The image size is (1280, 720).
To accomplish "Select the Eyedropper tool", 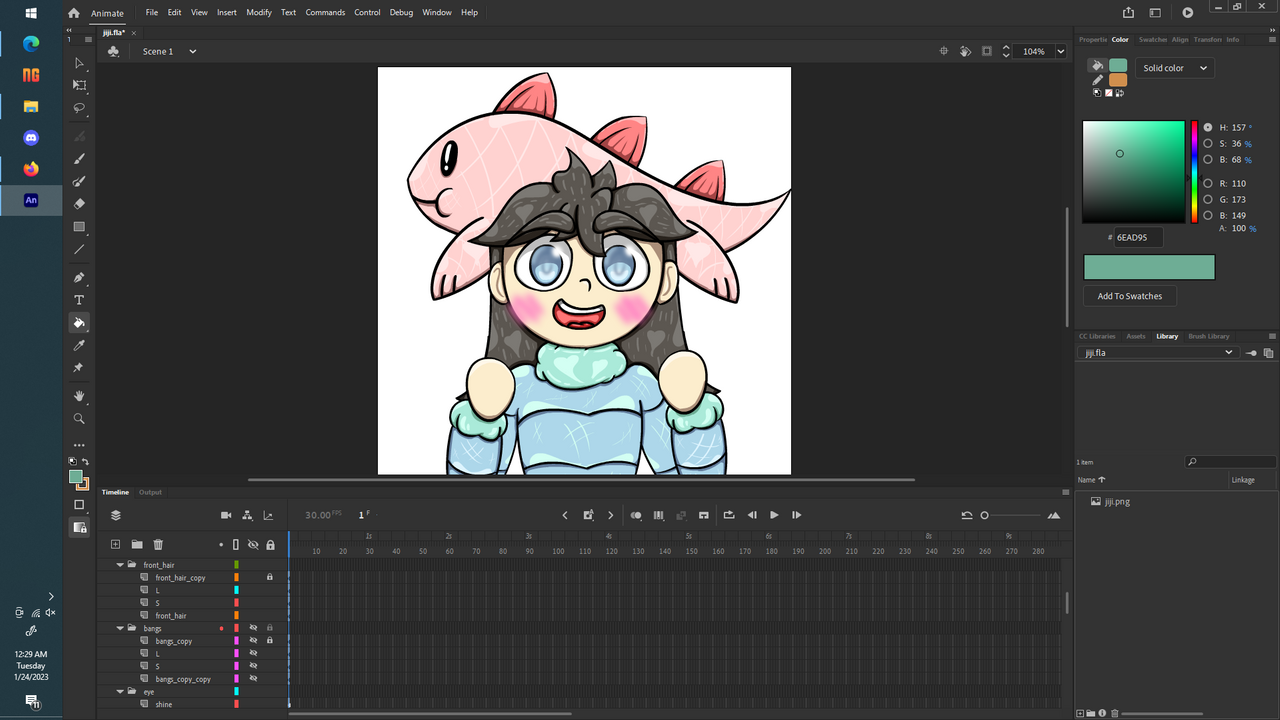I will (x=79, y=345).
